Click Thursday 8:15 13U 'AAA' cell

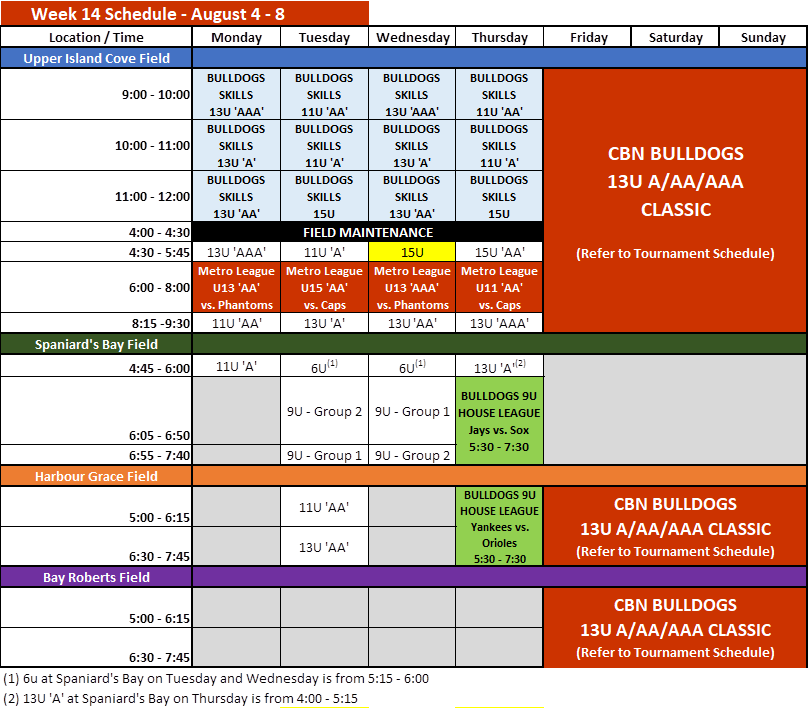point(499,323)
